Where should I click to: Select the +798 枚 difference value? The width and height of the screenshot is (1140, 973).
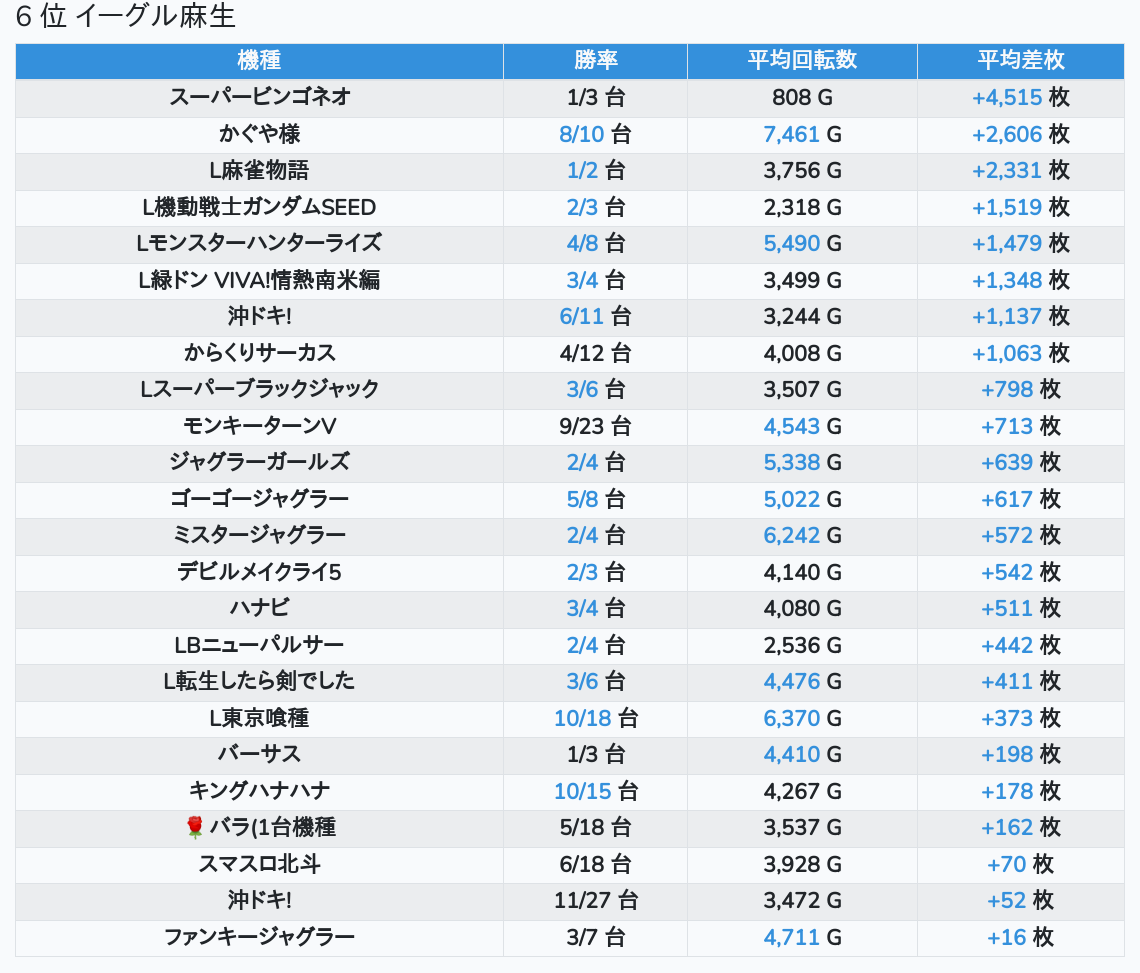(1021, 389)
